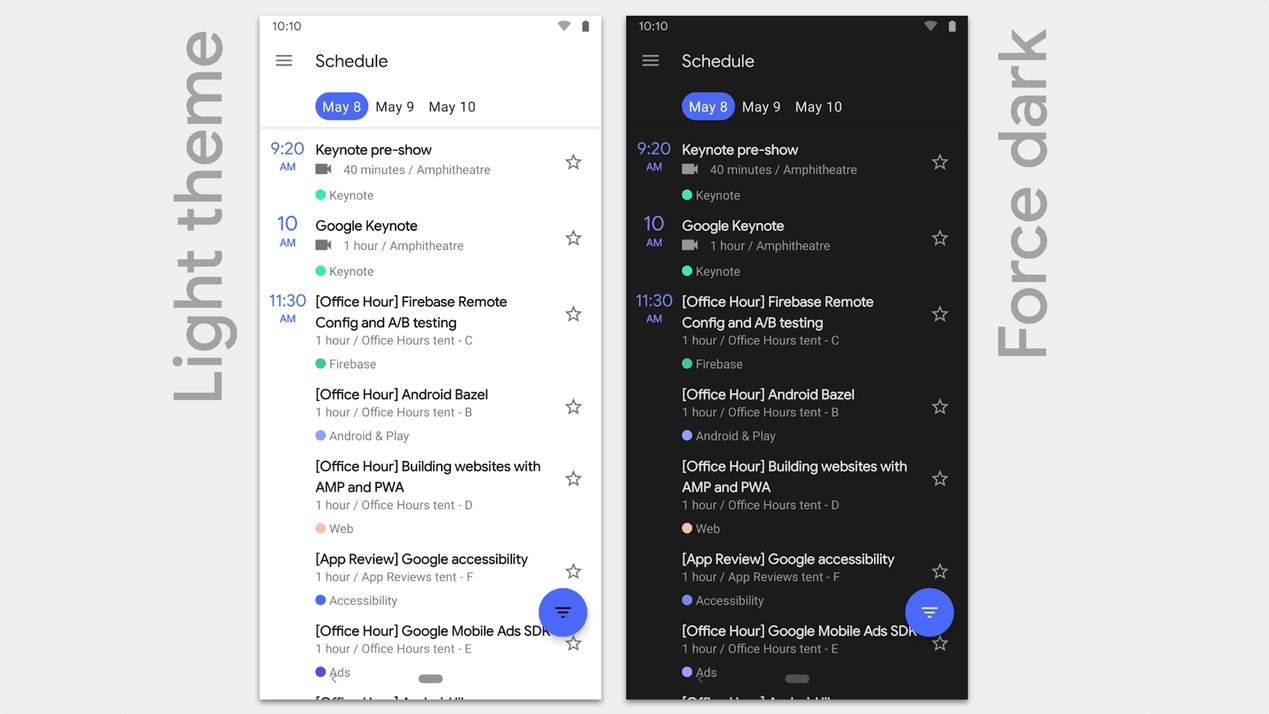Image resolution: width=1269 pixels, height=714 pixels.
Task: Star AMP and PWA session, light theme
Action: click(573, 479)
